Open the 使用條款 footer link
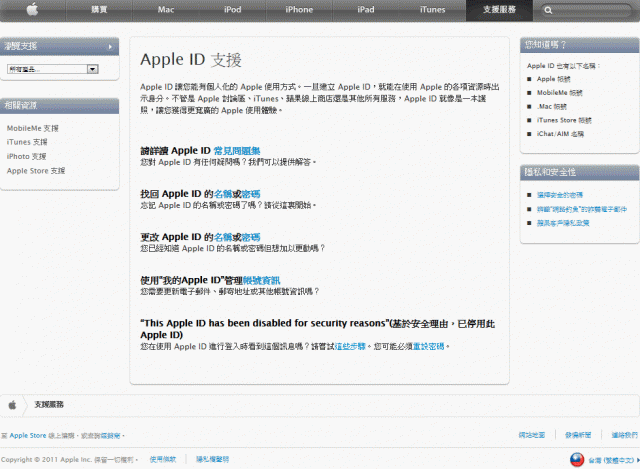 (162, 459)
